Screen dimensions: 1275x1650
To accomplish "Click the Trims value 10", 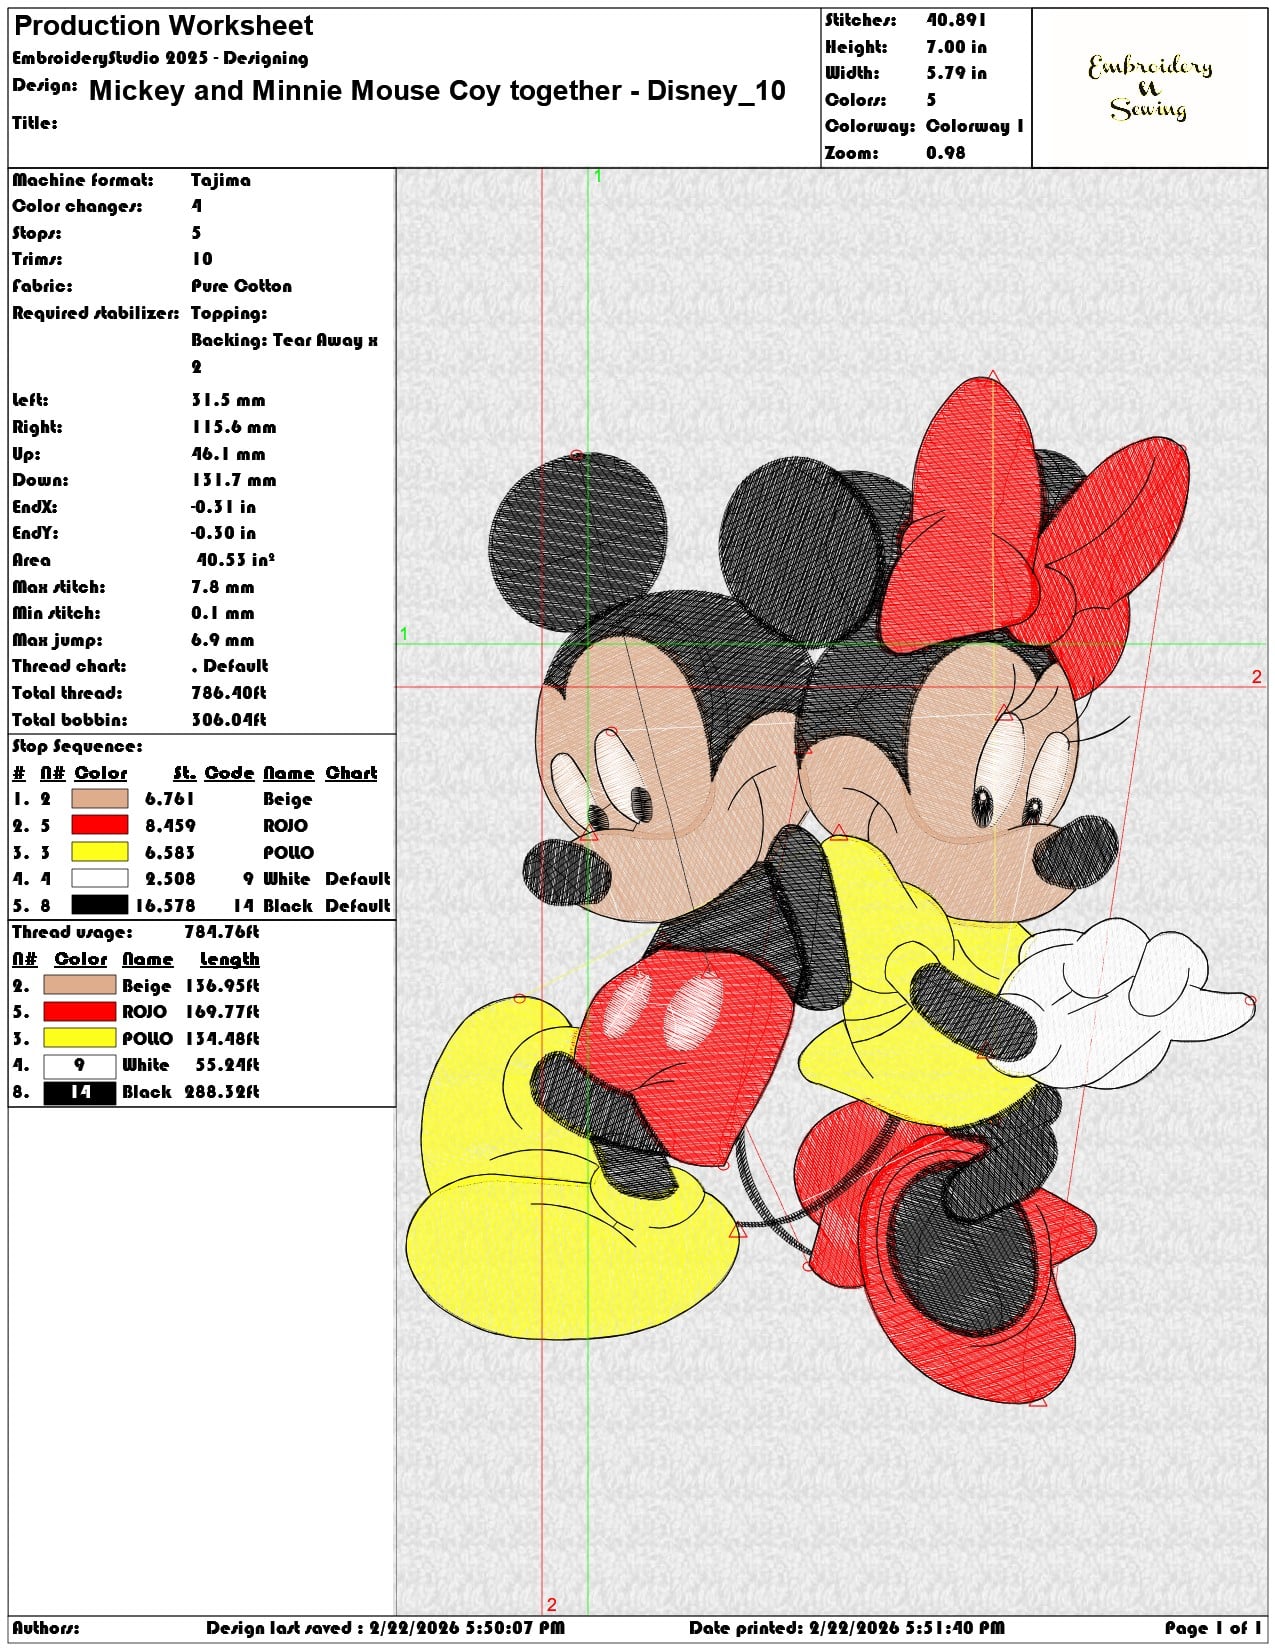I will (202, 259).
